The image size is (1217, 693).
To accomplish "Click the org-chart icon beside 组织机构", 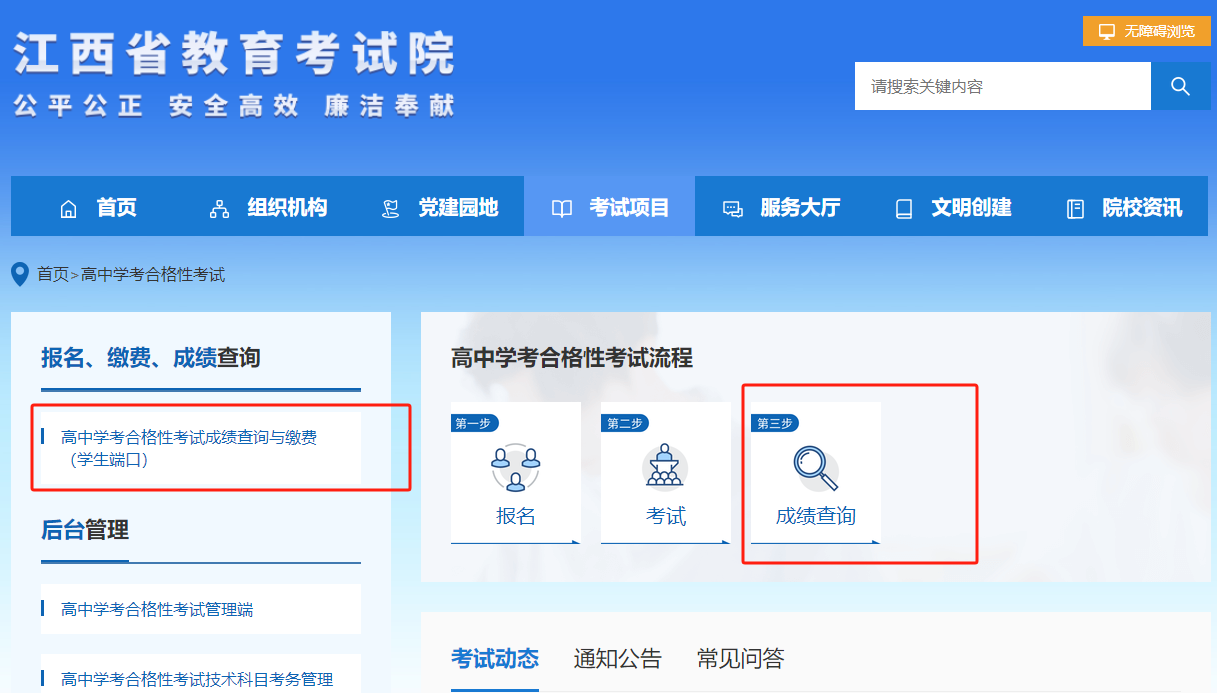I will [219, 209].
